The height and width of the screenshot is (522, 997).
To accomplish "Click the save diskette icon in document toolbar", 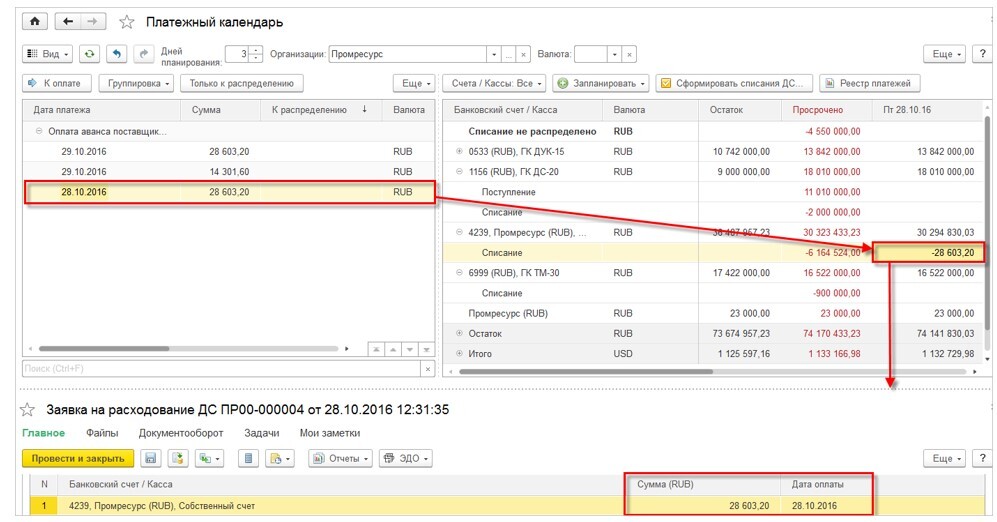I will pyautogui.click(x=151, y=458).
